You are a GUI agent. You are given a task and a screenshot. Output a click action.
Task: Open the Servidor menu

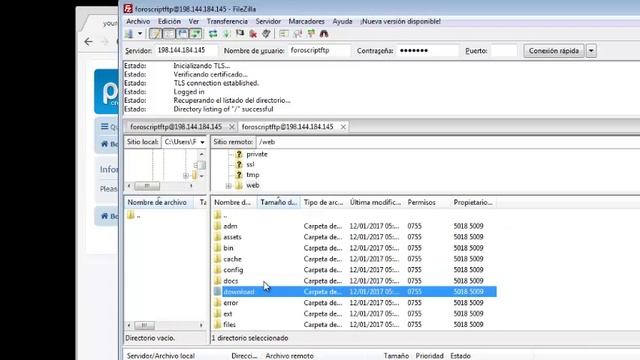pyautogui.click(x=268, y=21)
